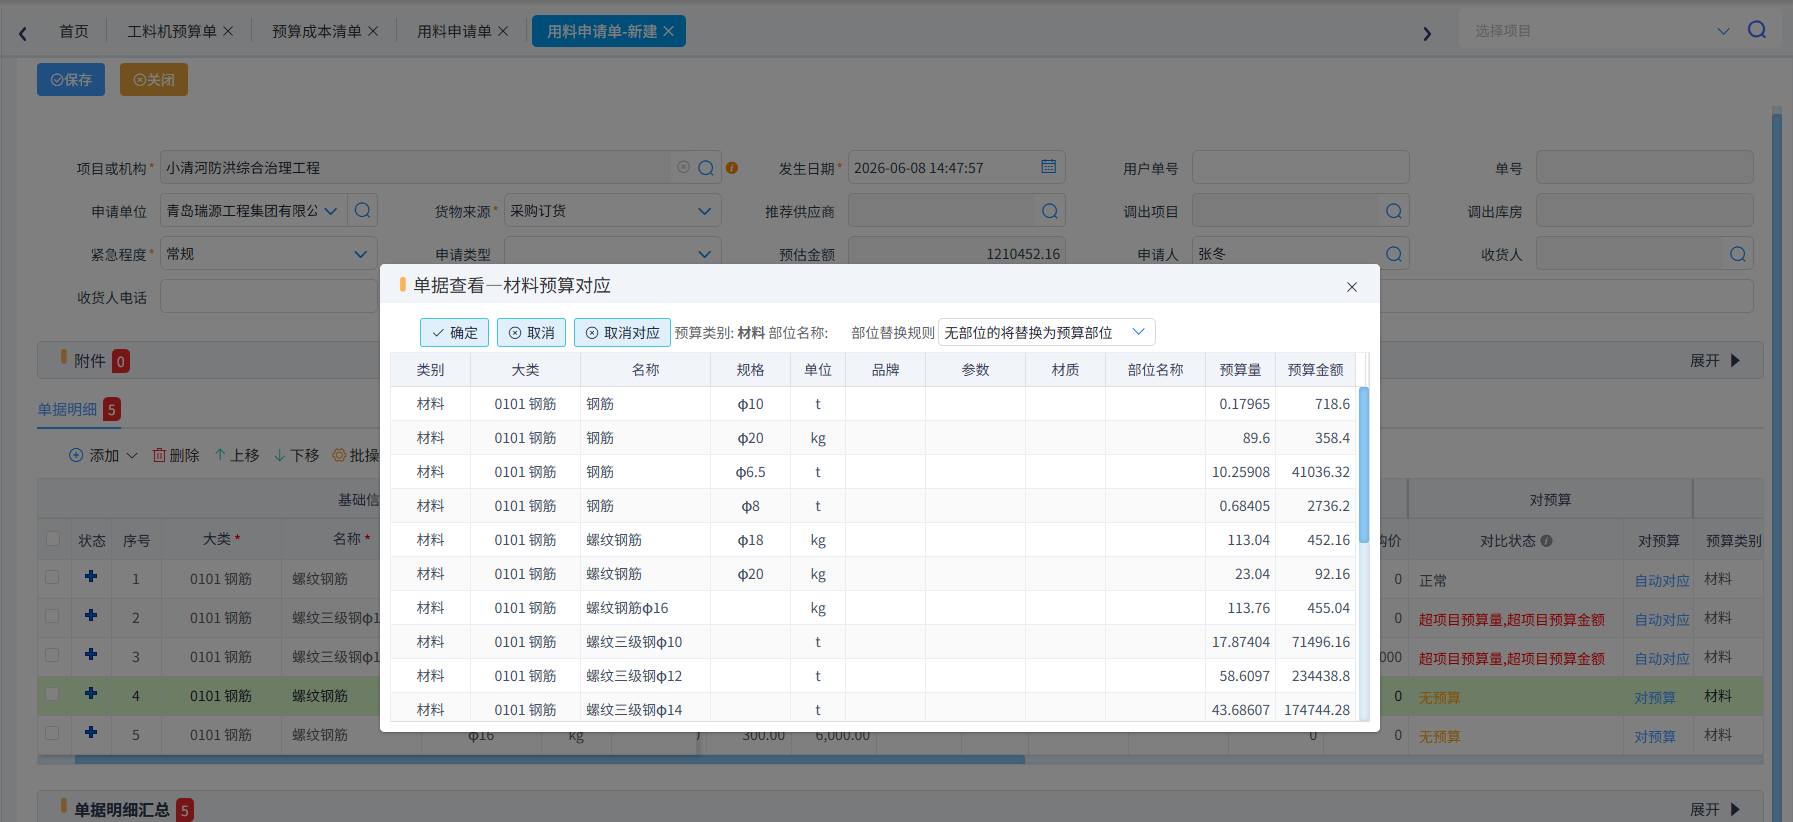Screen dimensions: 1793x822
Task: Click the 确定 button in dialog
Action: (455, 333)
